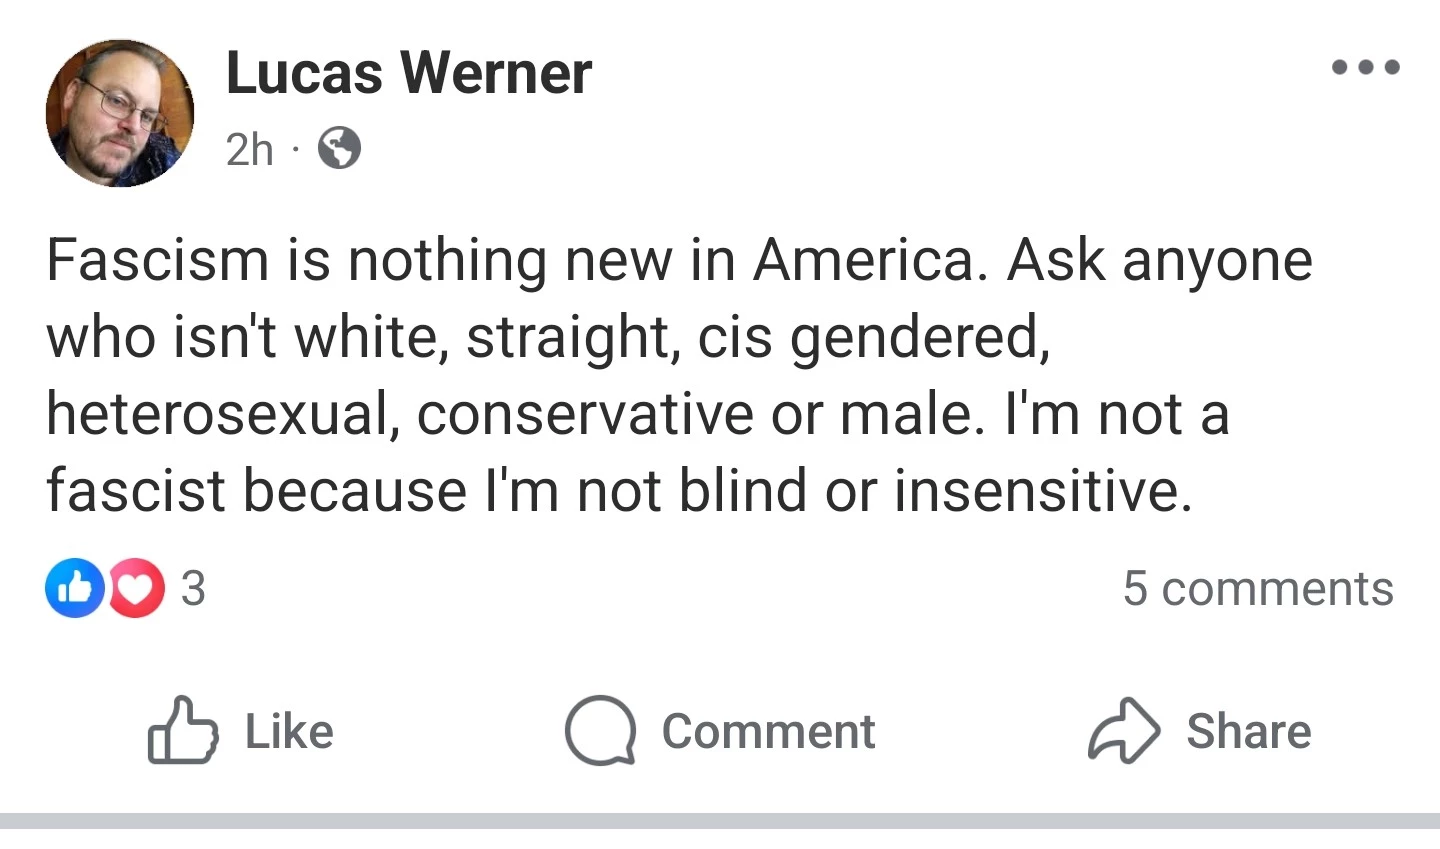
Task: Click the globe public audience icon
Action: pos(339,149)
